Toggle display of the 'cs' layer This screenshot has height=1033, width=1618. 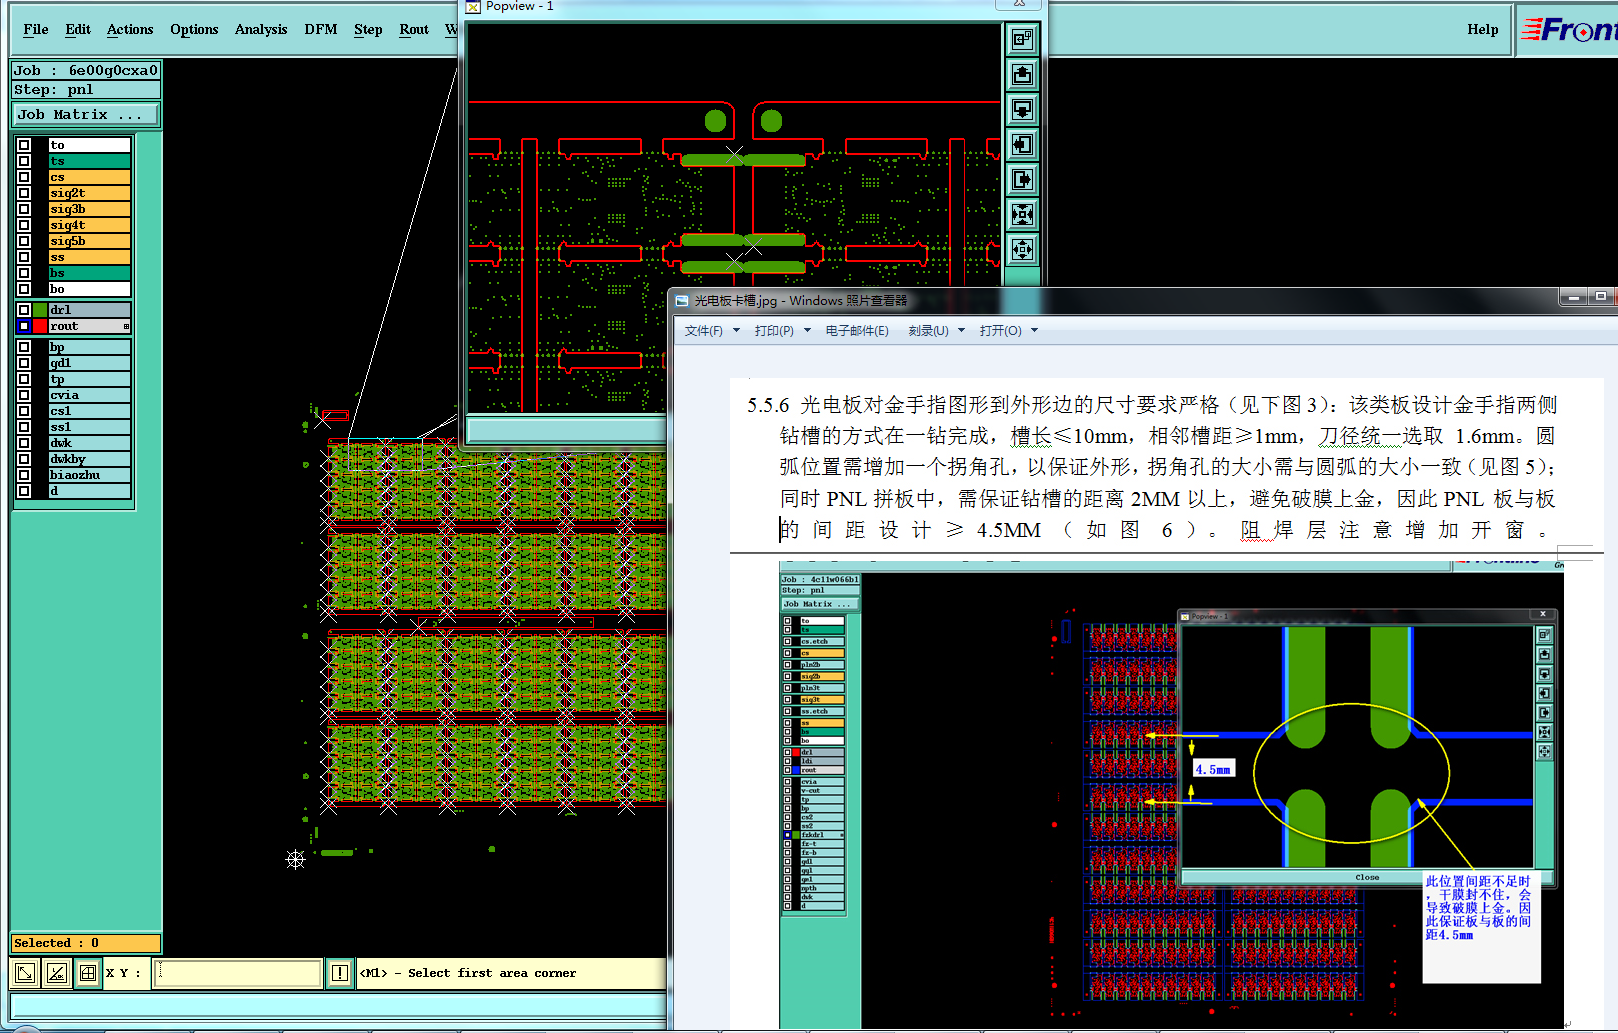pos(24,177)
